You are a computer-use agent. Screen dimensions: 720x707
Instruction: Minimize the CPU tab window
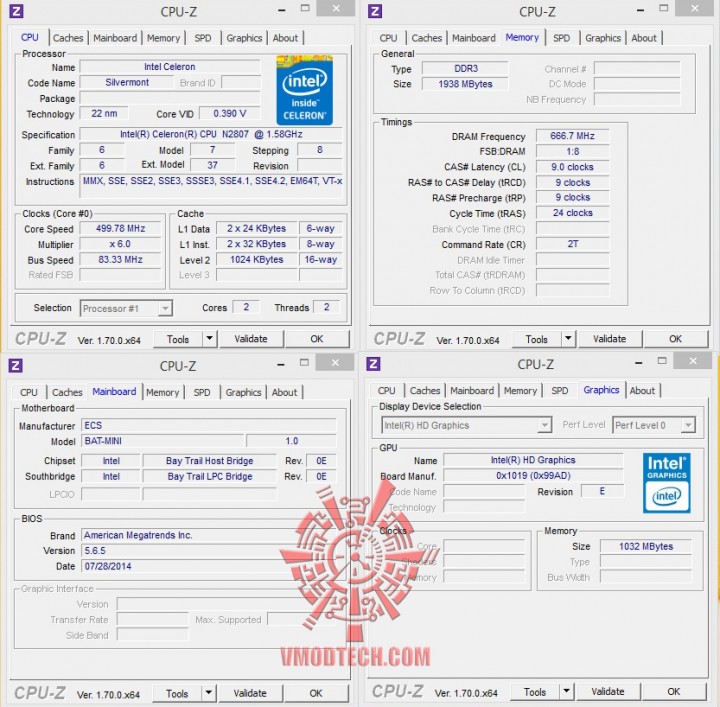pos(282,9)
